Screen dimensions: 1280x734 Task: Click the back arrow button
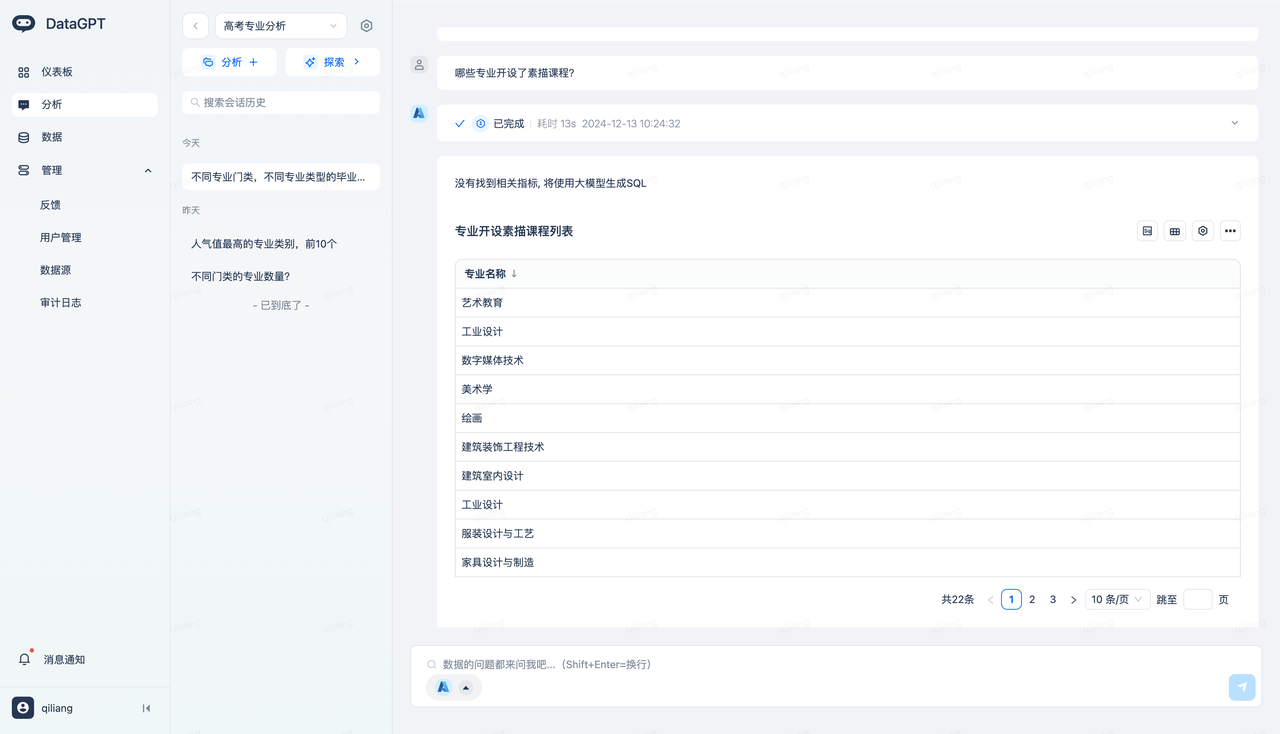point(195,26)
